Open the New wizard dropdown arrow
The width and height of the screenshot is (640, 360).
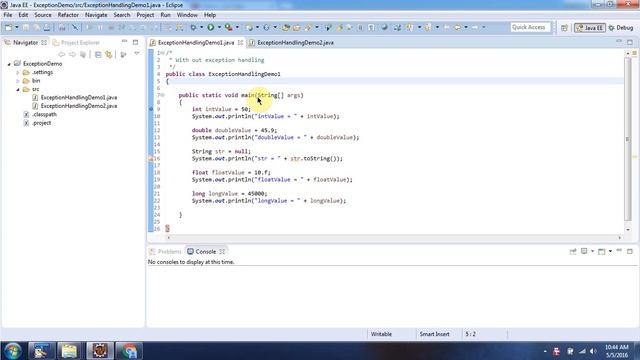pos(17,27)
